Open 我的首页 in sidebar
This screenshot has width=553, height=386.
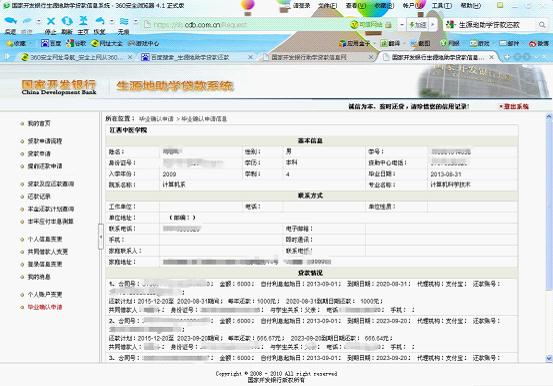[39, 123]
